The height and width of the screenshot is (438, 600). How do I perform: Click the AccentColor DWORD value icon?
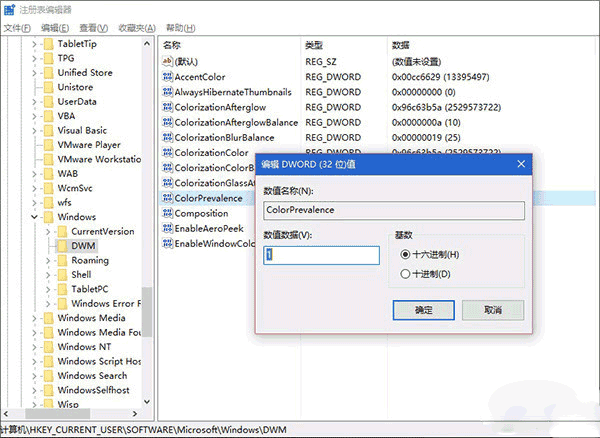click(x=167, y=77)
